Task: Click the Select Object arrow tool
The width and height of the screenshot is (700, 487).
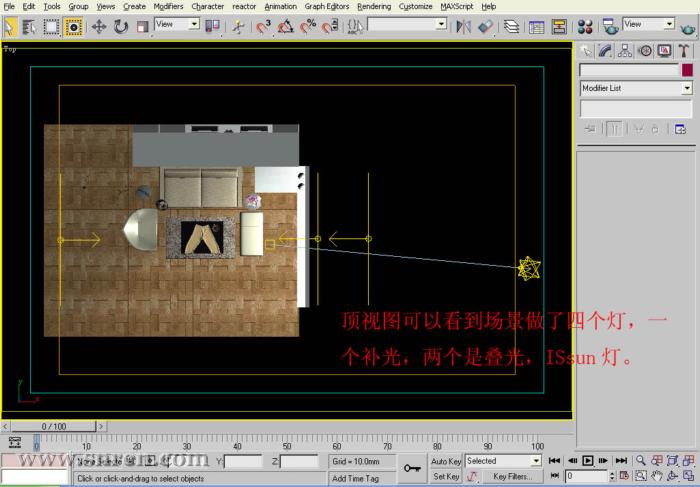Action: (10, 26)
